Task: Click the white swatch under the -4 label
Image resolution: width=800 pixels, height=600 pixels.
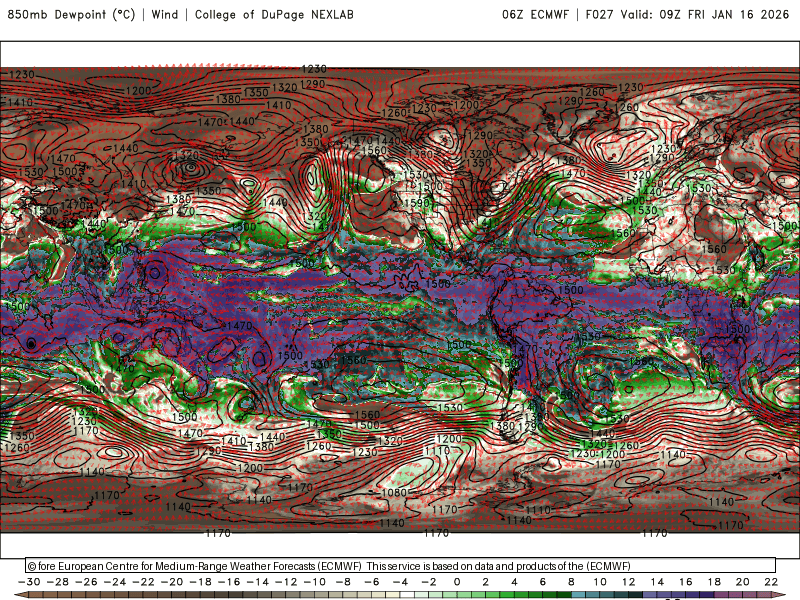Action: click(408, 596)
